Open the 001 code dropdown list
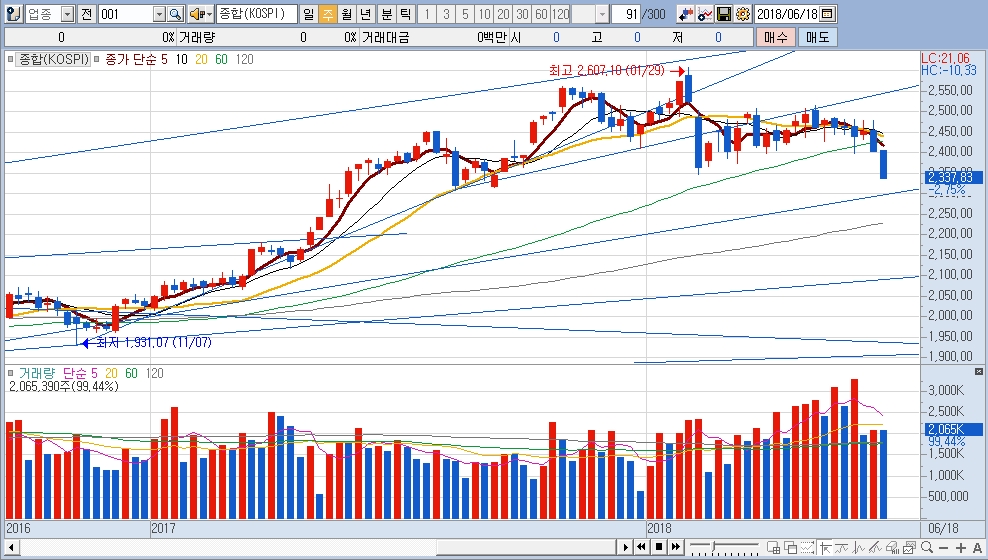The width and height of the screenshot is (988, 560). tap(159, 14)
